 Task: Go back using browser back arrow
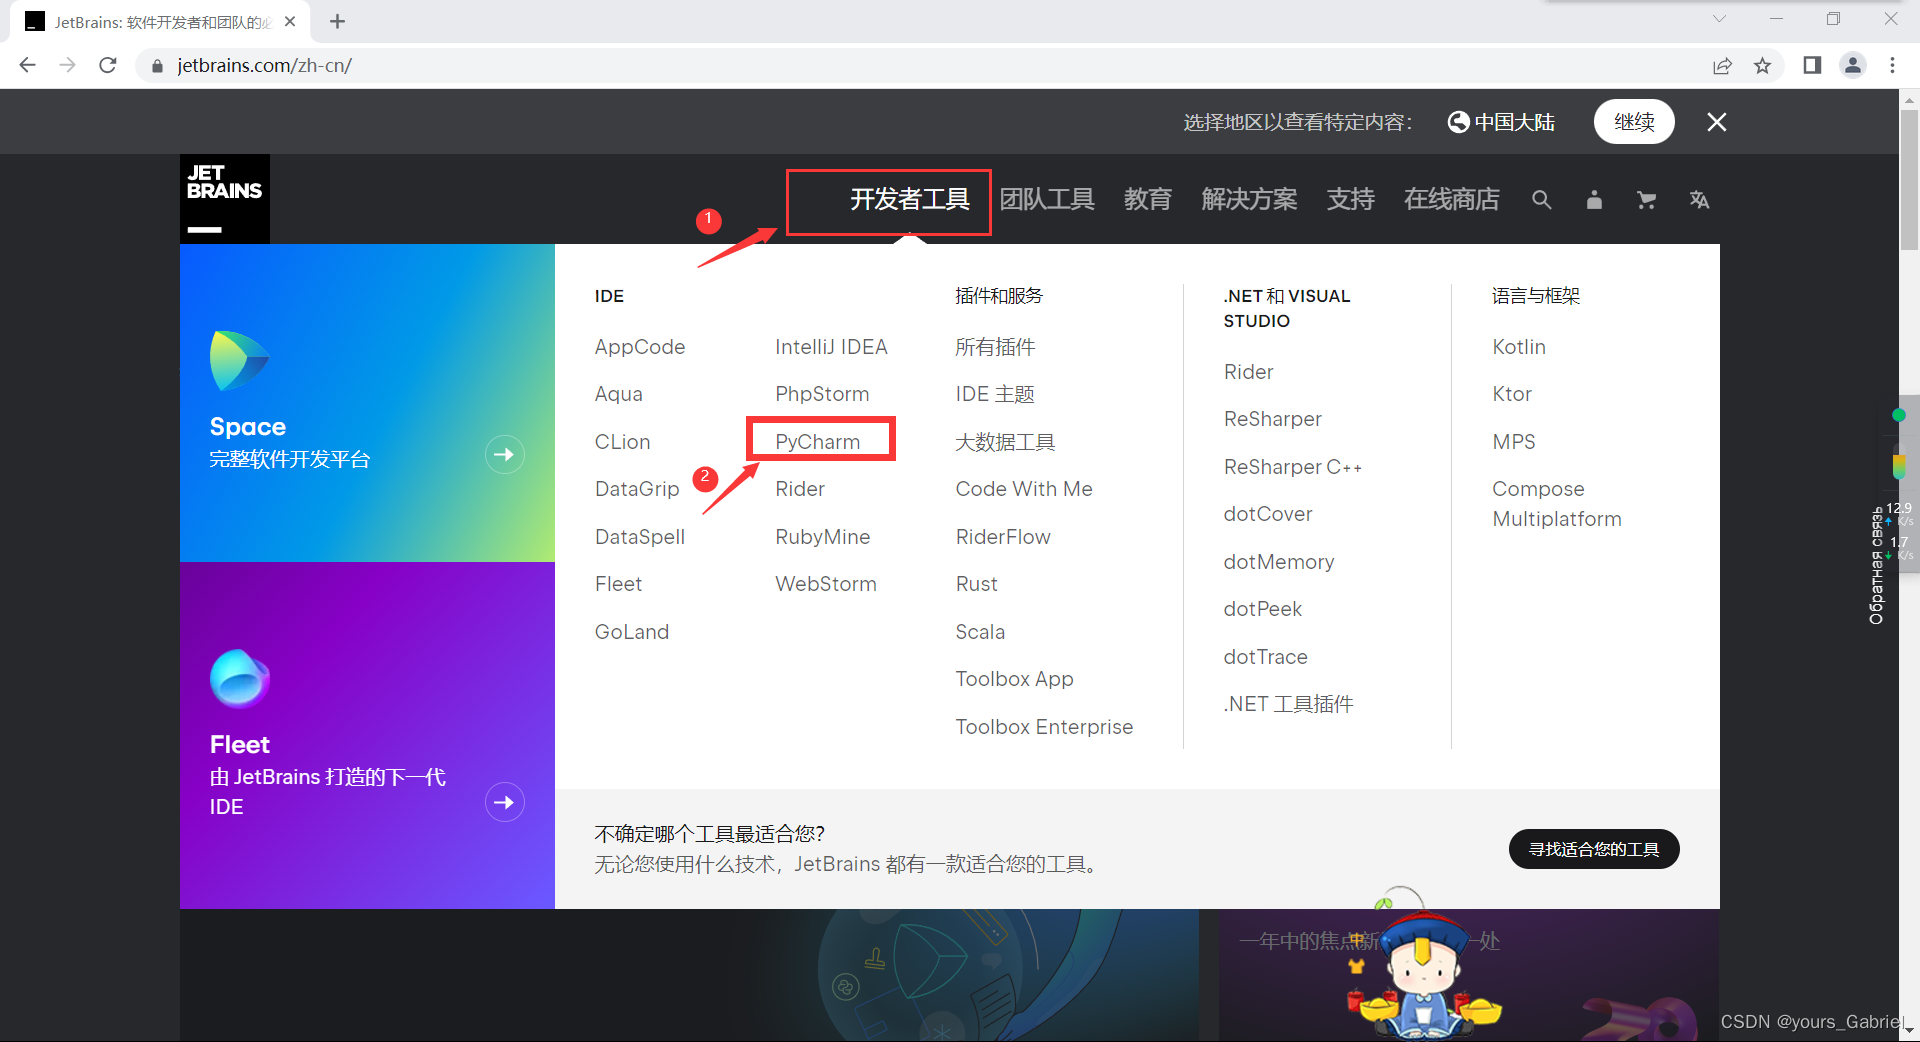tap(27, 65)
